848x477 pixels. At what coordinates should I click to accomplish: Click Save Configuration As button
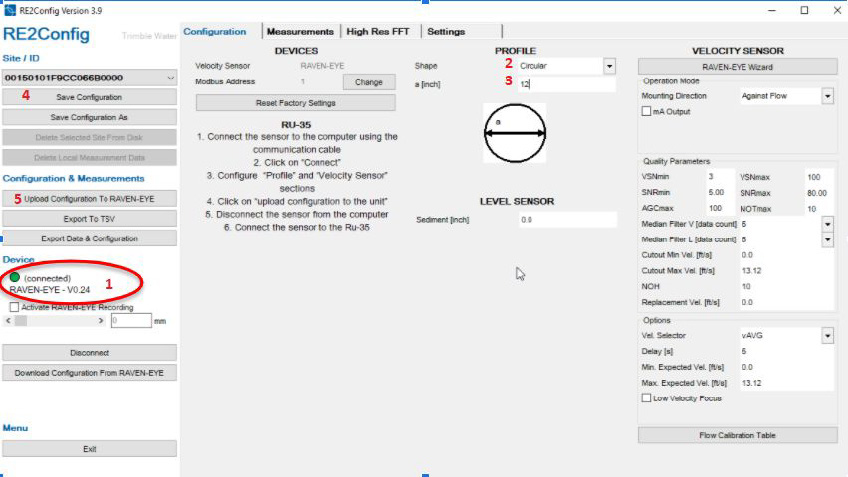coord(89,117)
